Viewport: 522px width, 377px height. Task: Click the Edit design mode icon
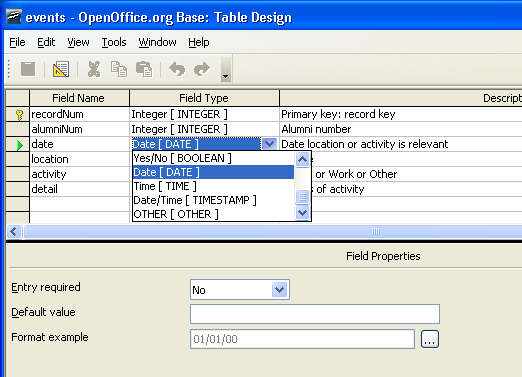[61, 69]
